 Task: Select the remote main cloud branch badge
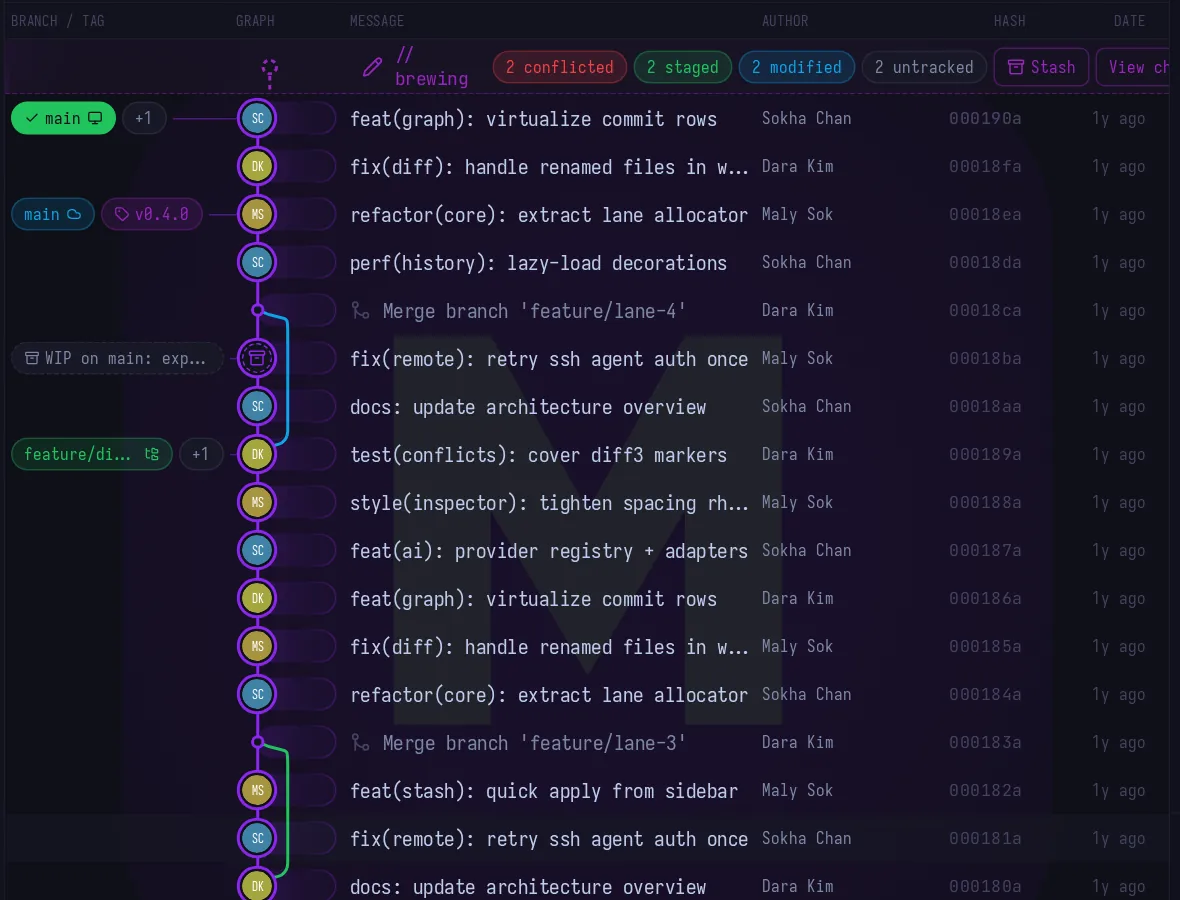(53, 214)
